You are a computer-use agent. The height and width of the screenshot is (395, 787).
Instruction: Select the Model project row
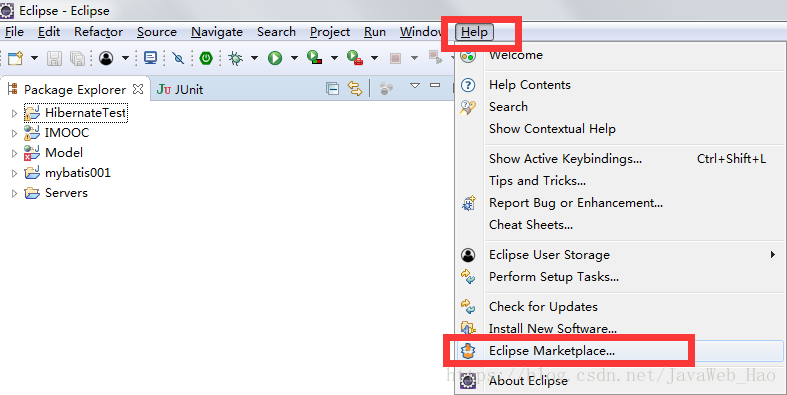(54, 153)
